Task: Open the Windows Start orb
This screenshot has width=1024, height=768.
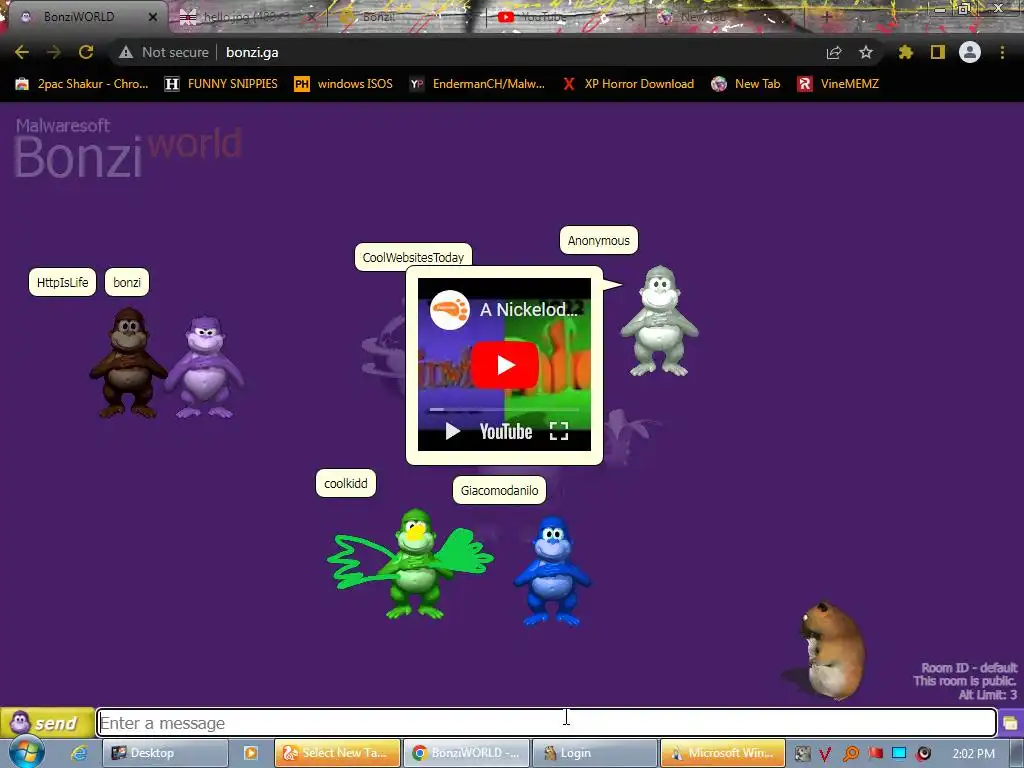Action: pyautogui.click(x=26, y=753)
